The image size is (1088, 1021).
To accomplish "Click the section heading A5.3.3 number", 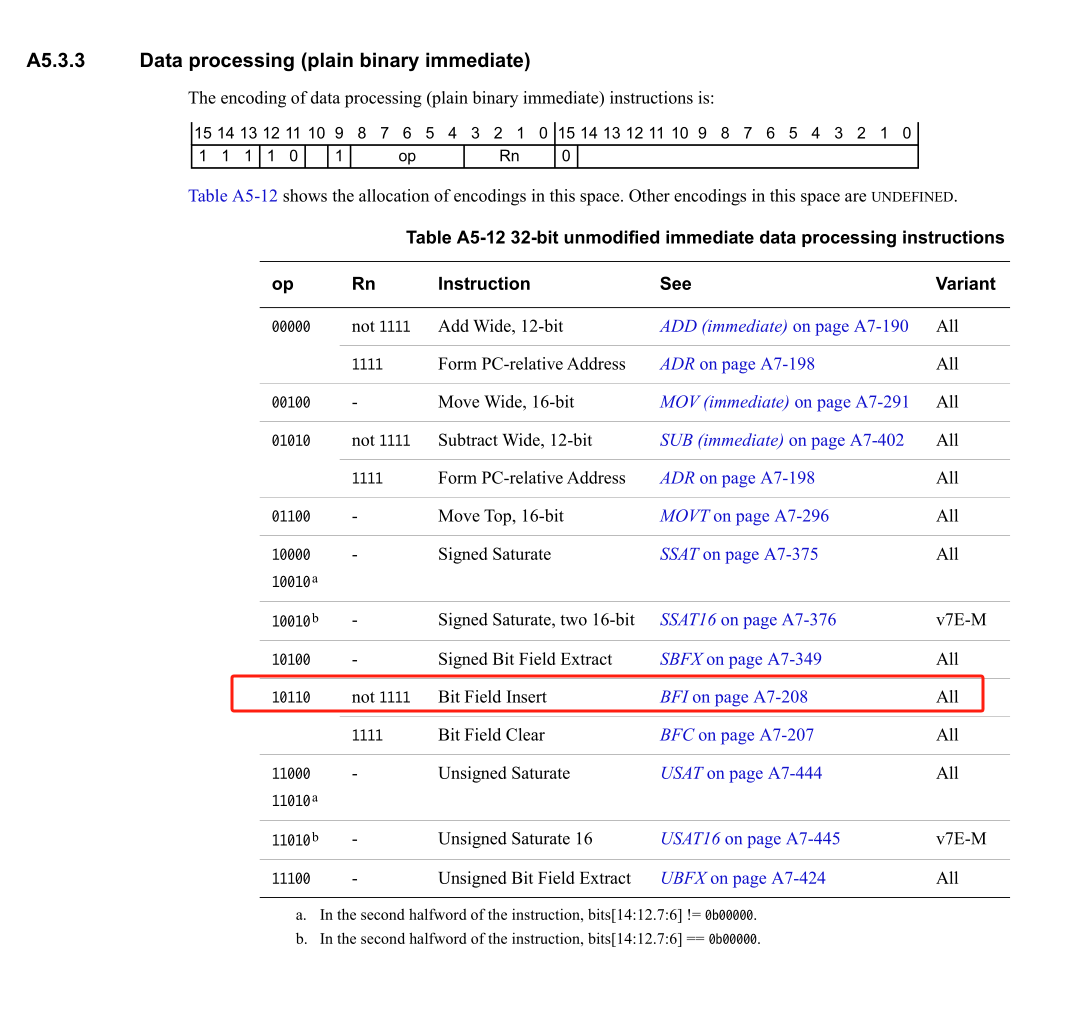I will (56, 61).
